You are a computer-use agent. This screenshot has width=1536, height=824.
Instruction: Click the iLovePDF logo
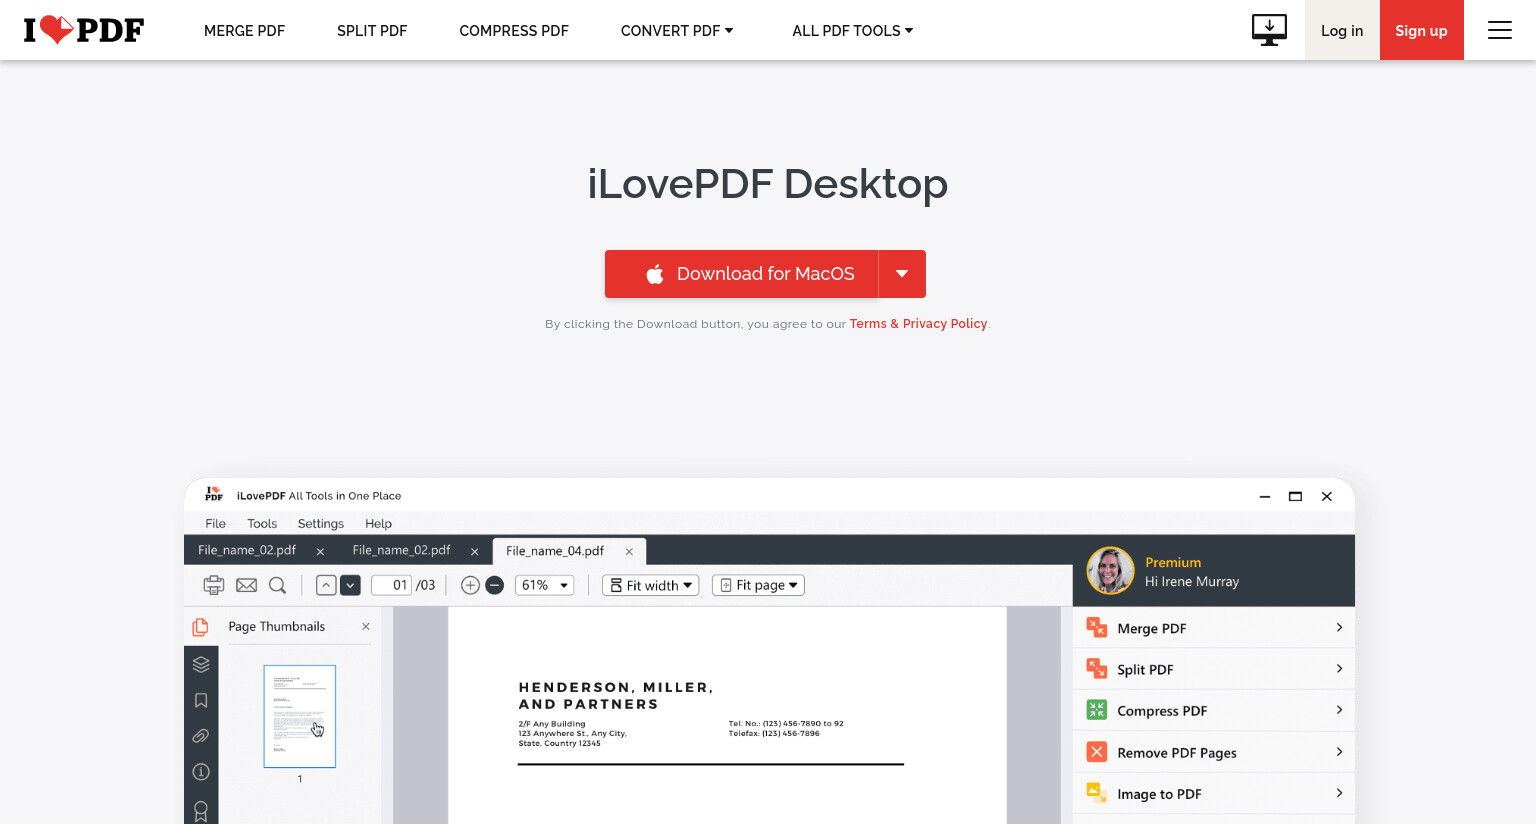click(x=84, y=30)
